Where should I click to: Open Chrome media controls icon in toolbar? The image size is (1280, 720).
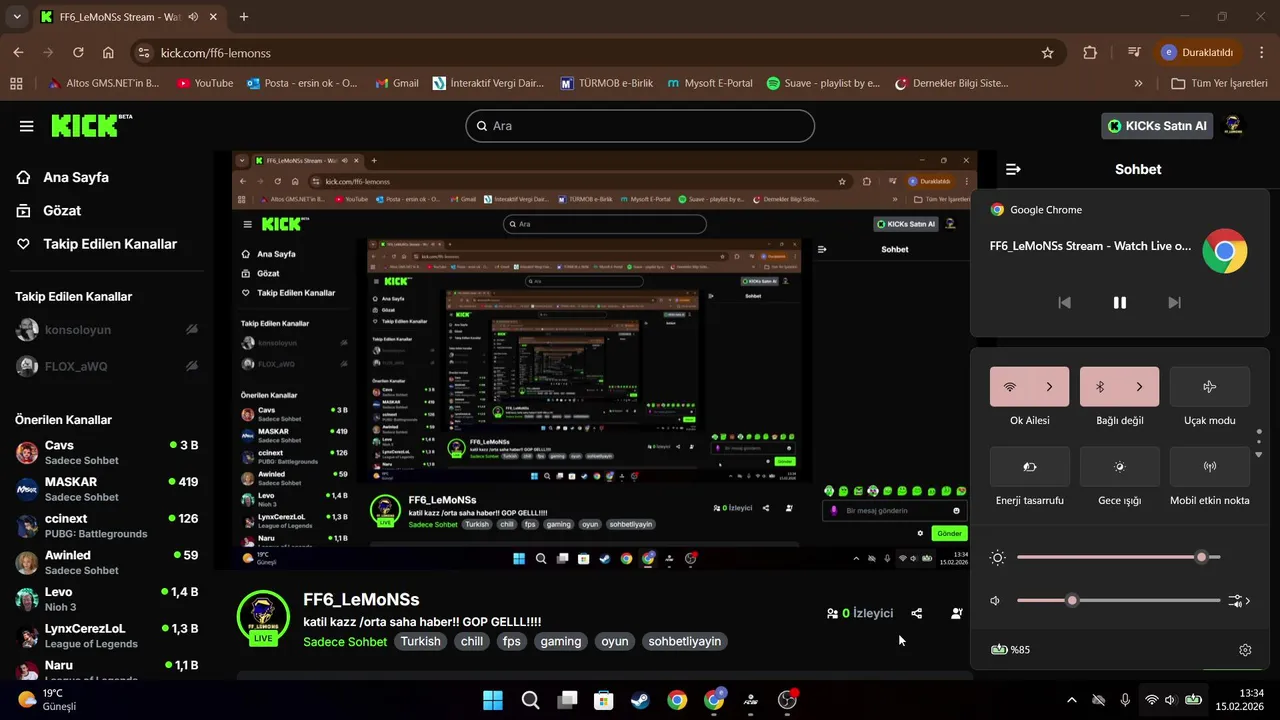(x=1134, y=52)
